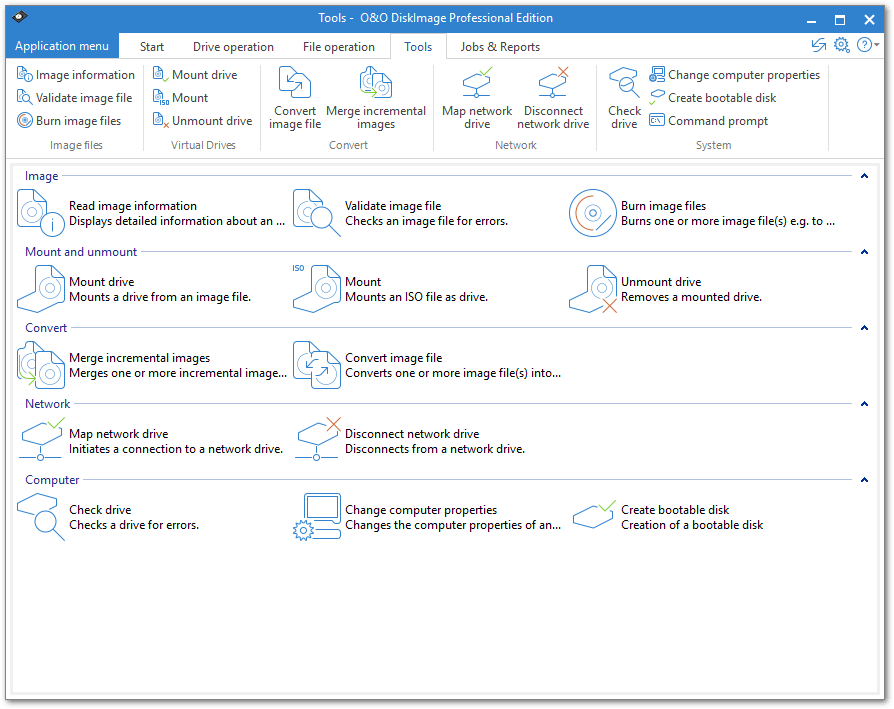The image size is (894, 709).
Task: Switch to Jobs & Reports tab
Action: coord(500,47)
